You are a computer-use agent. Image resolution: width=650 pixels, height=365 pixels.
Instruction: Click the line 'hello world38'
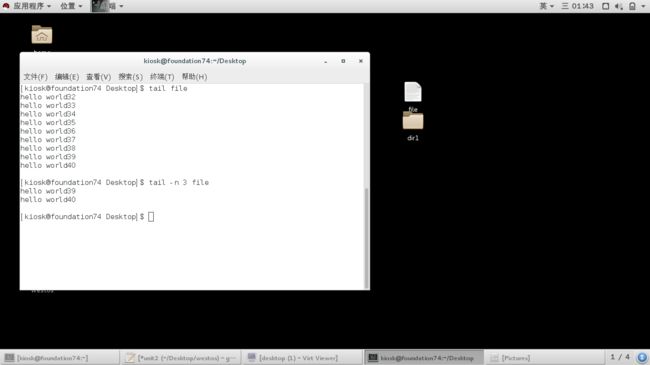coord(48,148)
